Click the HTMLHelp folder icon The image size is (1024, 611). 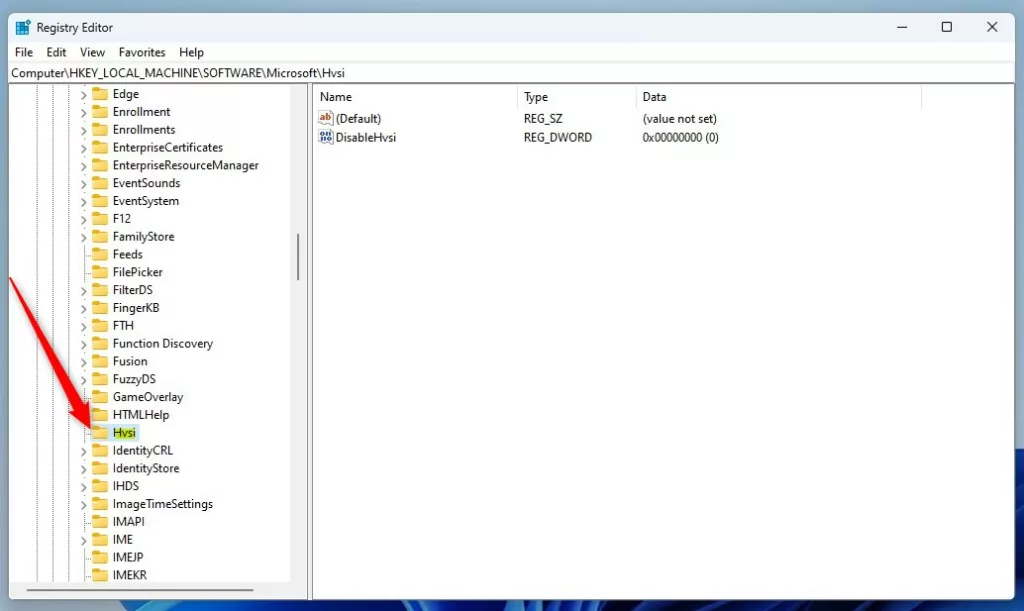(100, 415)
